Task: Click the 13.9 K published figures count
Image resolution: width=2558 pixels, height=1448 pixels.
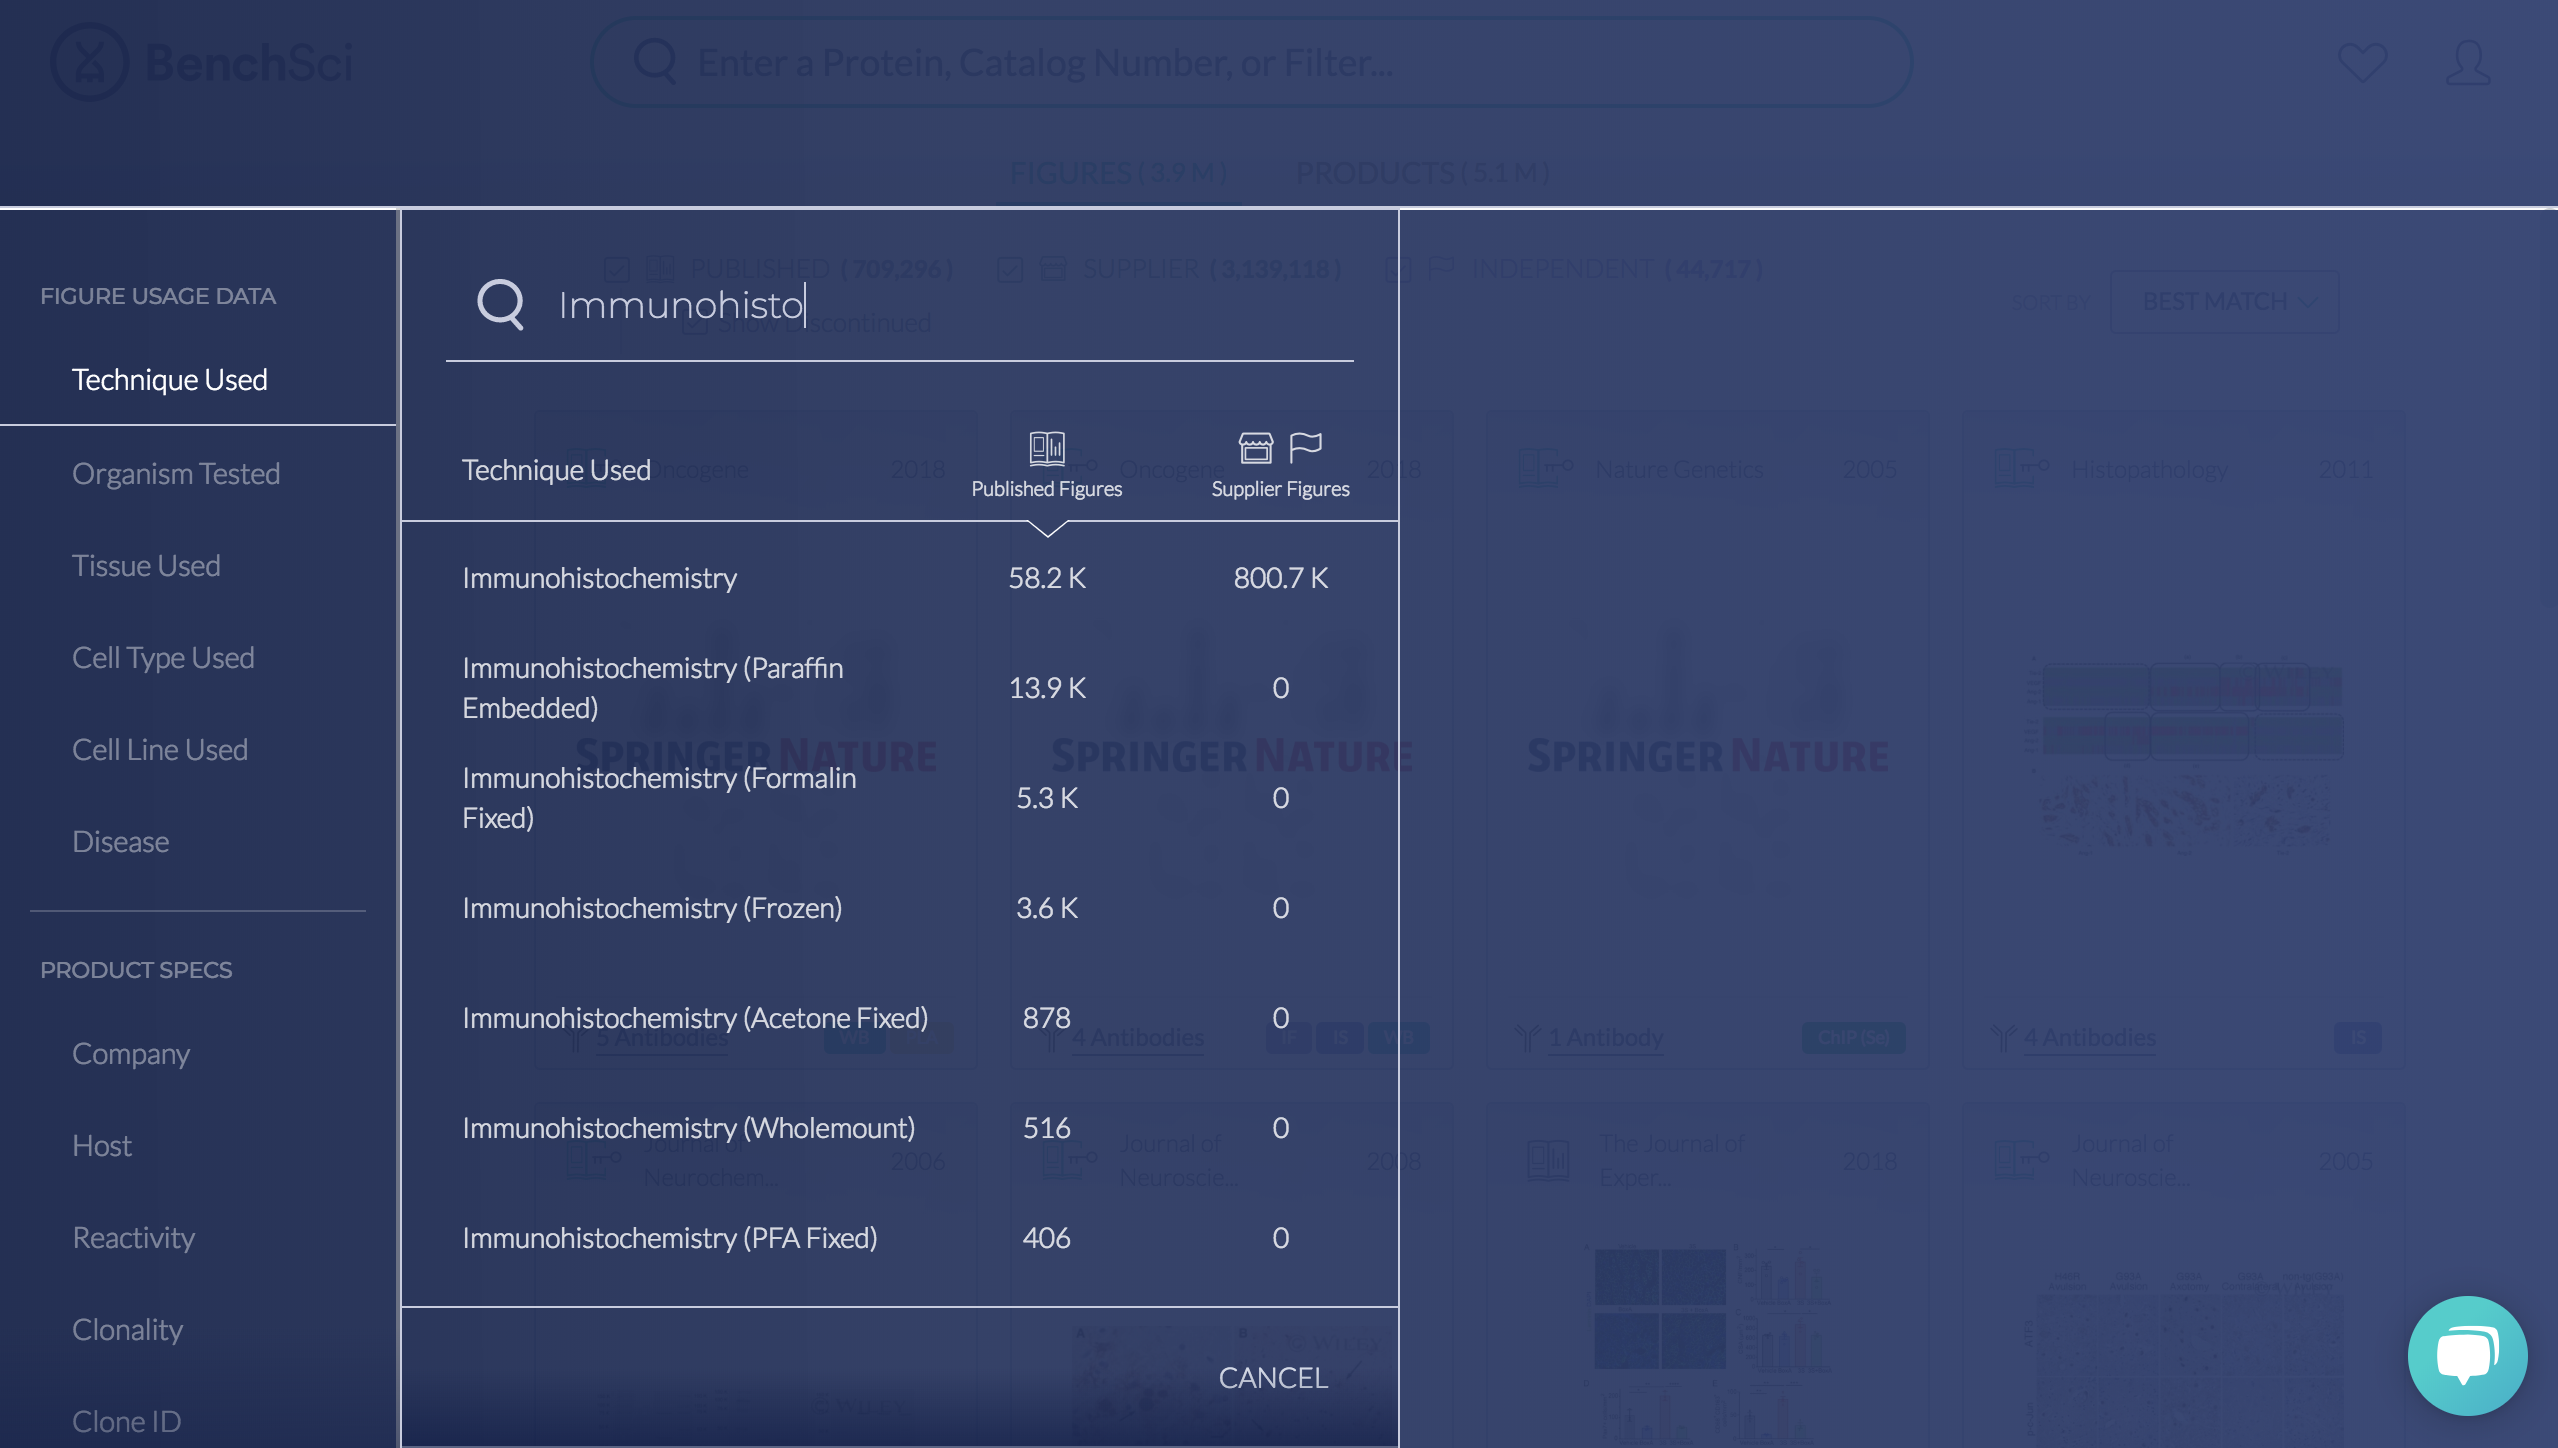Action: [x=1047, y=688]
